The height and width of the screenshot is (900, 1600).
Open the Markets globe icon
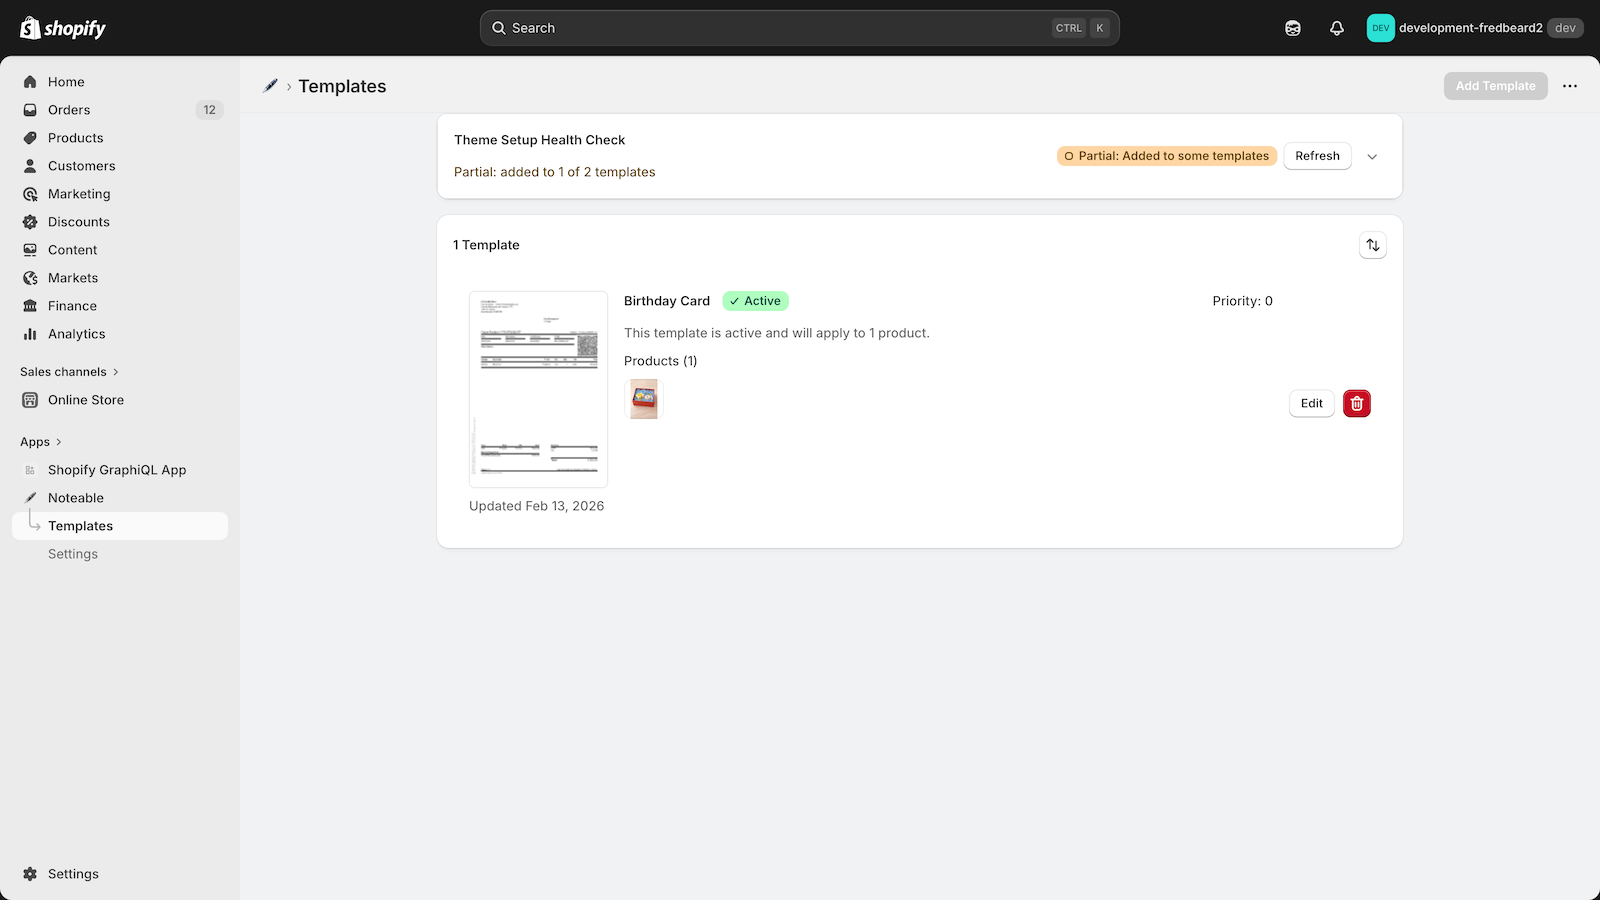[31, 278]
